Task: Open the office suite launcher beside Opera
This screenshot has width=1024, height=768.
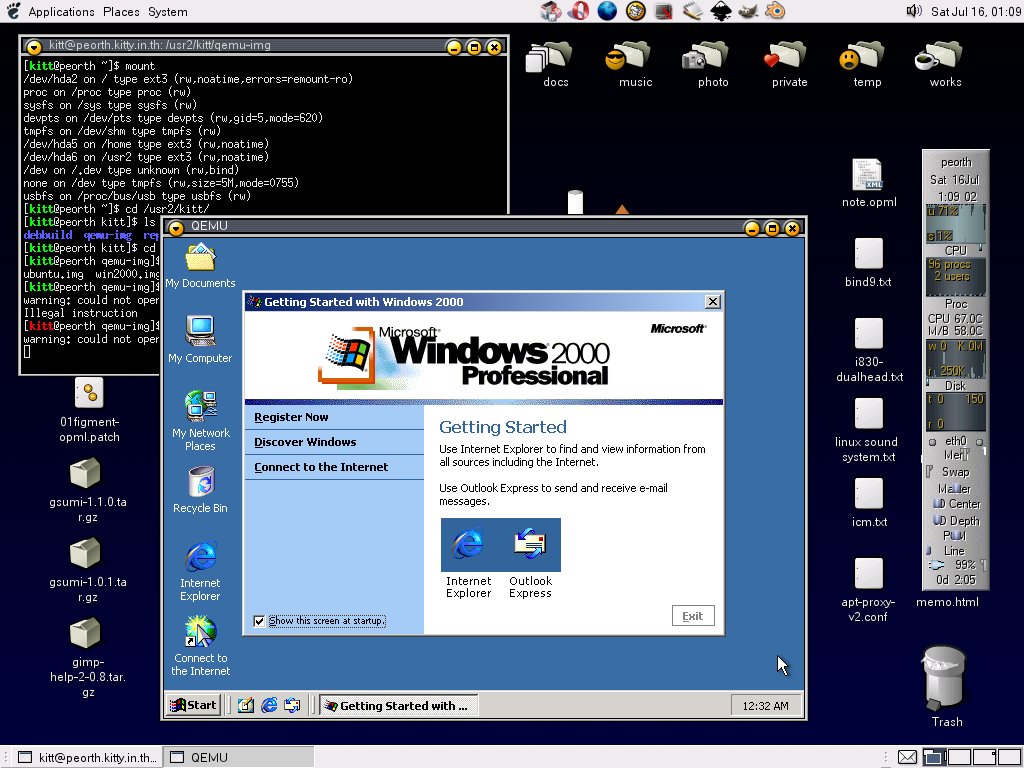Action: (x=551, y=11)
